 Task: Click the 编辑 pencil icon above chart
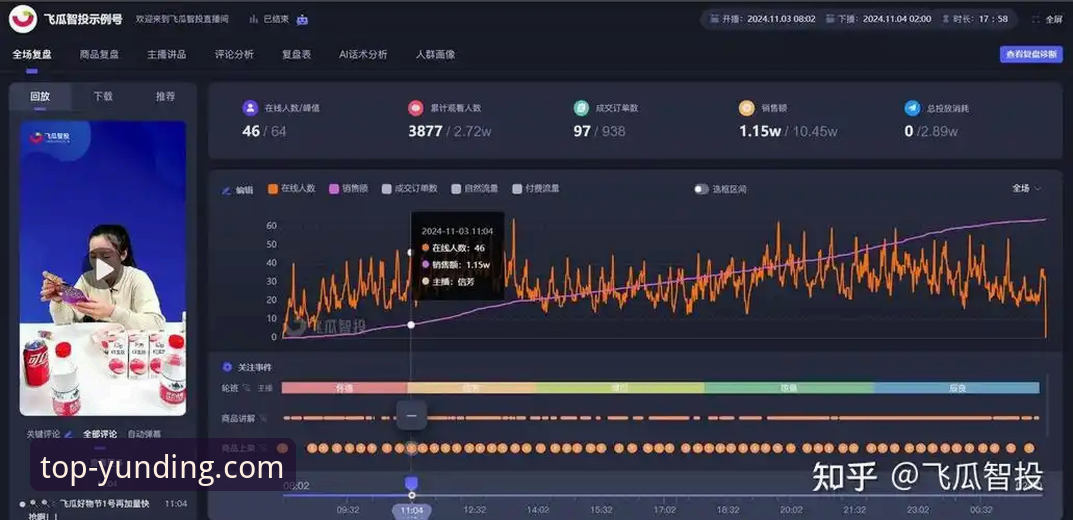[x=226, y=190]
